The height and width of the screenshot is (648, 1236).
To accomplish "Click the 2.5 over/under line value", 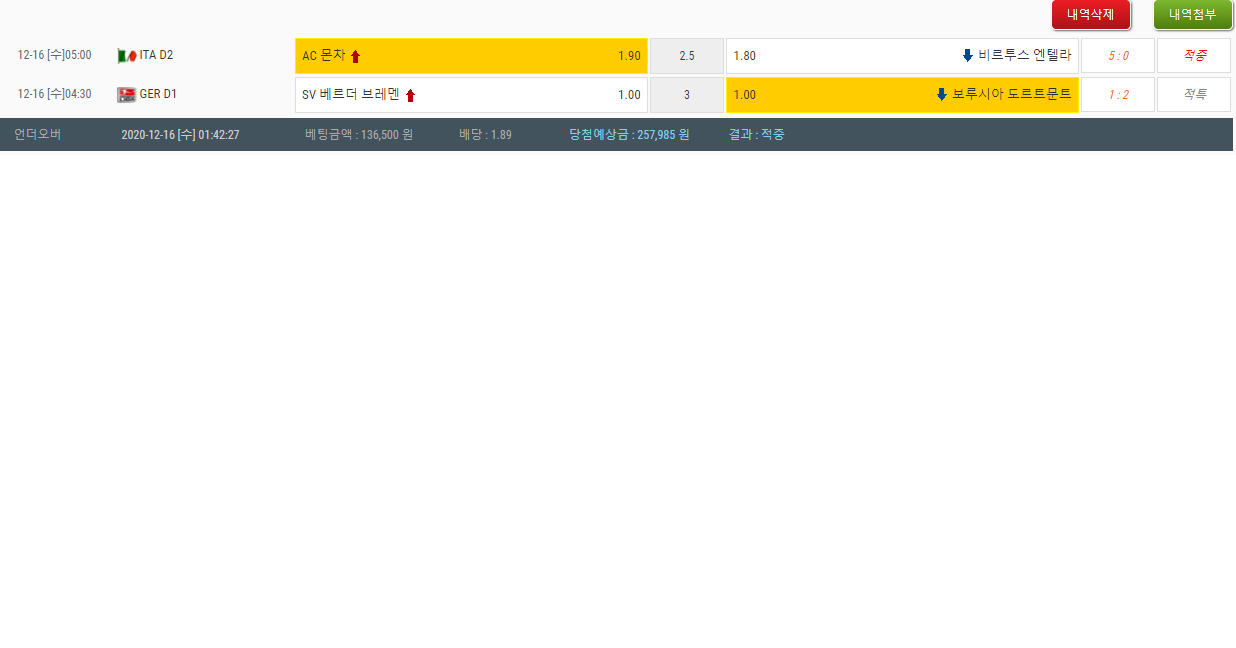I will tap(686, 56).
